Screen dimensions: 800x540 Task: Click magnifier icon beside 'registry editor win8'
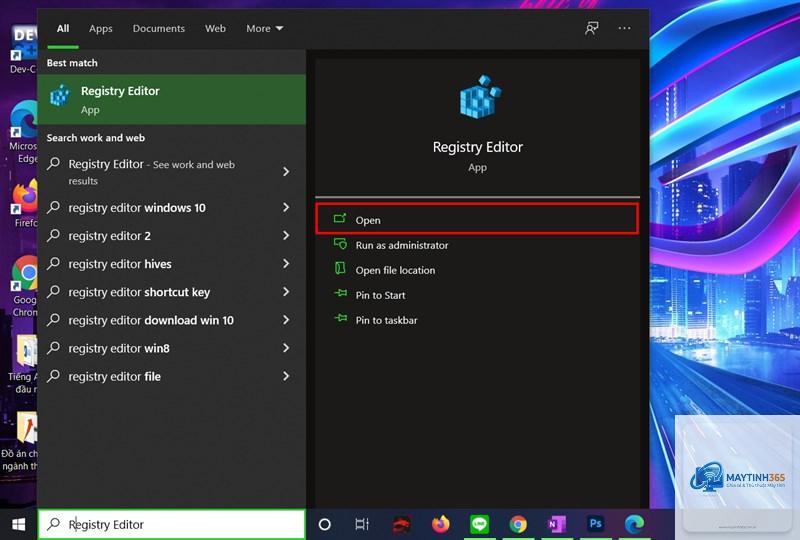coord(54,347)
